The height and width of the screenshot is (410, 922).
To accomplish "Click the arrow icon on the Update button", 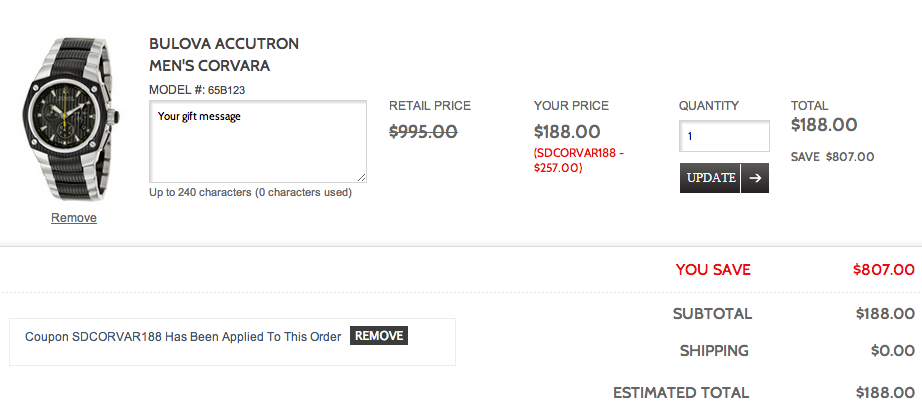I will click(755, 178).
